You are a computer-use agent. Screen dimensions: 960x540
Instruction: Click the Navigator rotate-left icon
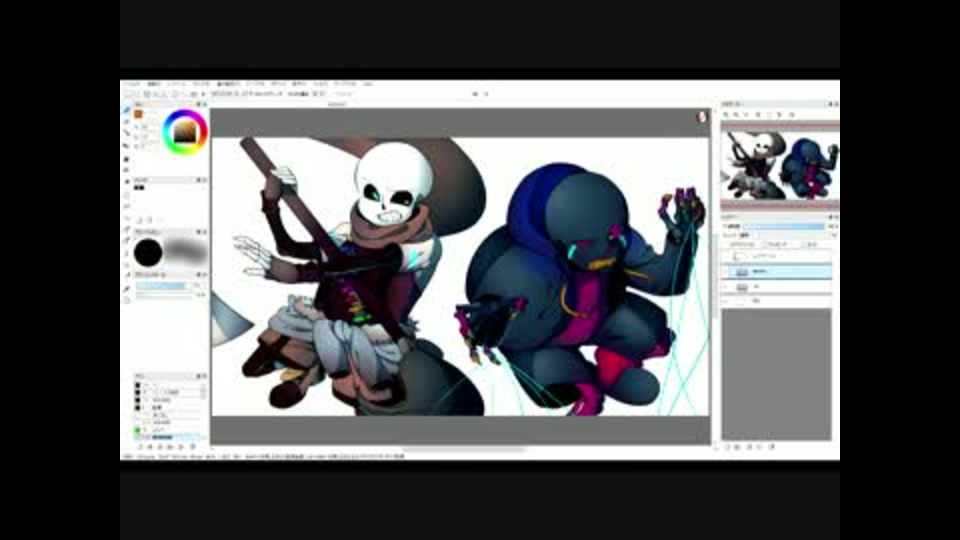click(758, 114)
